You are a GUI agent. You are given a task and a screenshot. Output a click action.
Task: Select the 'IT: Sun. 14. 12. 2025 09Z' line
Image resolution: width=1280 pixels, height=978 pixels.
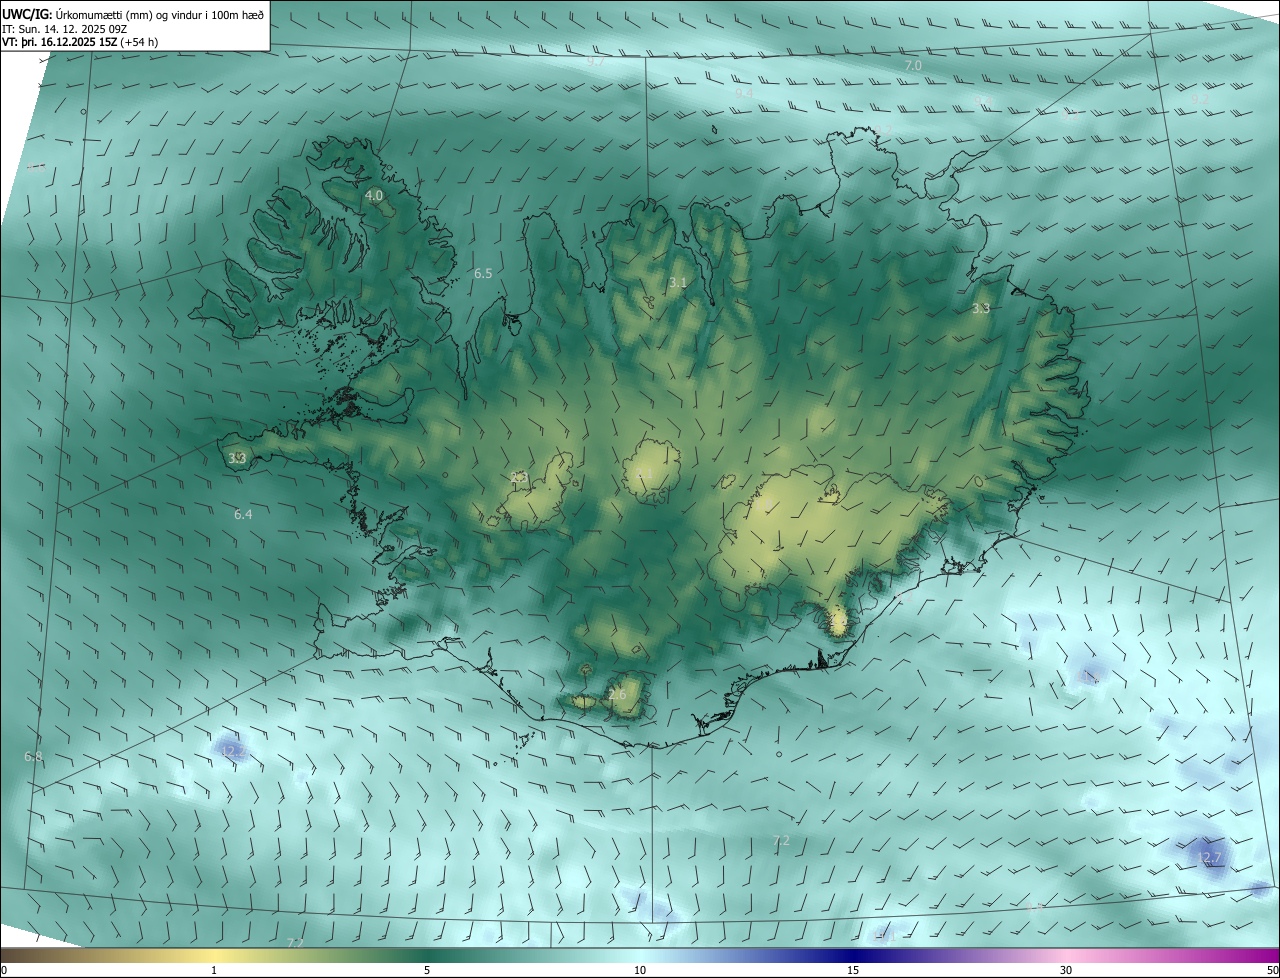[65, 29]
